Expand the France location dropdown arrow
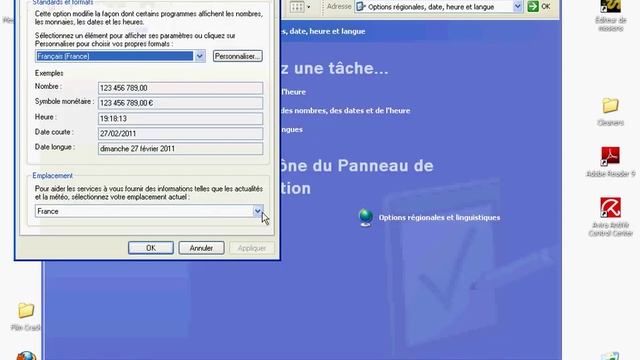The height and width of the screenshot is (360, 640). point(258,211)
